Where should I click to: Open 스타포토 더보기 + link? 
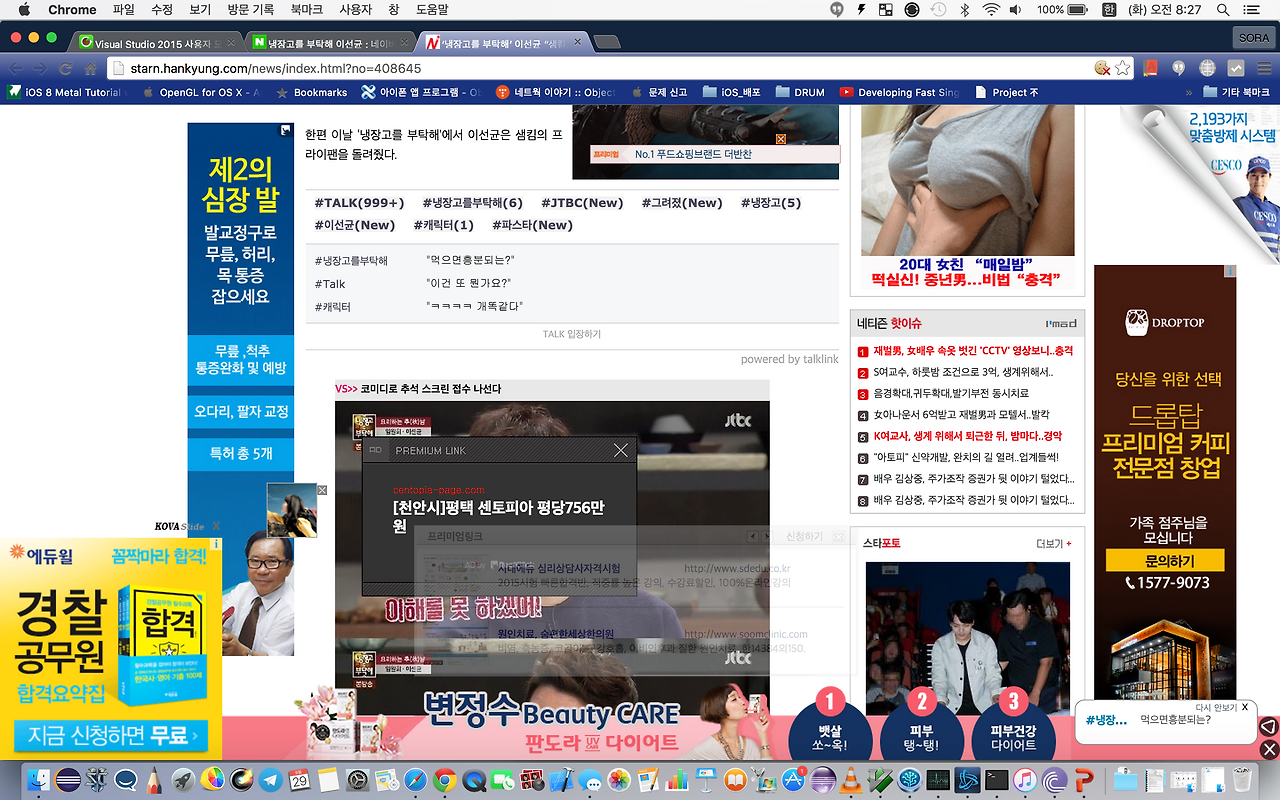point(1054,543)
